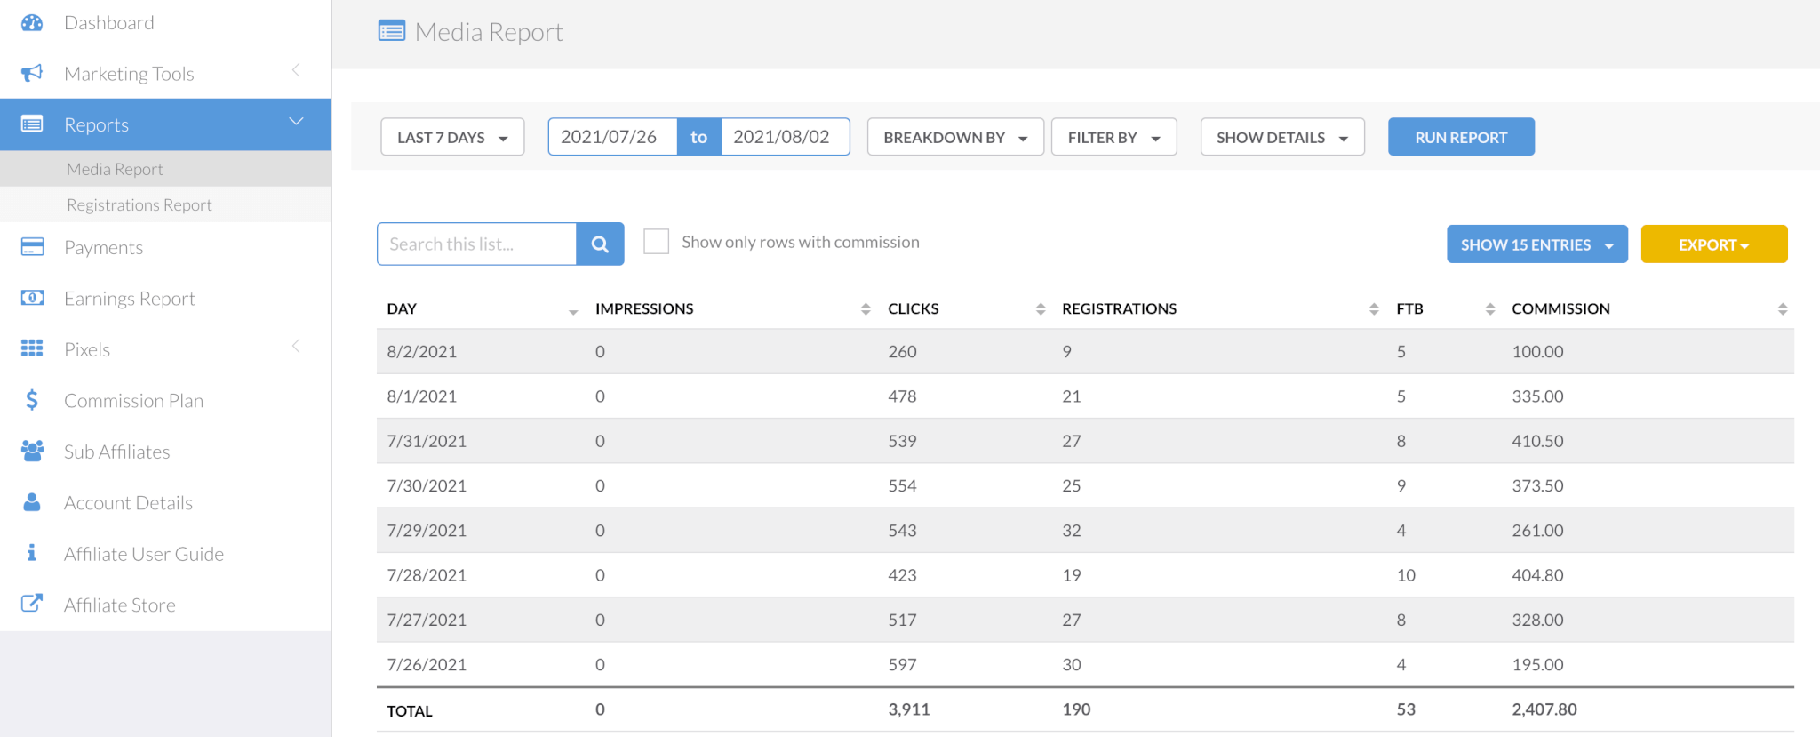The height and width of the screenshot is (737, 1820).
Task: Open the Registrations Report submenu item
Action: 139,205
